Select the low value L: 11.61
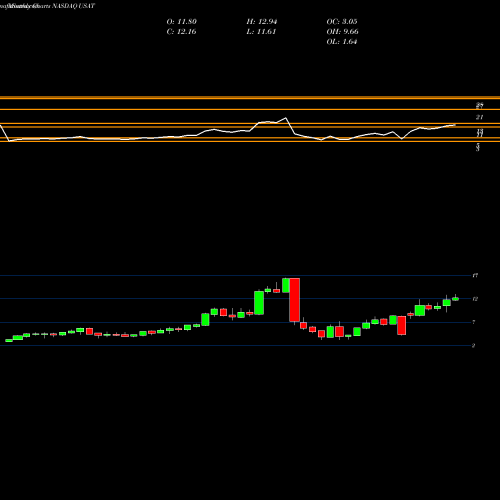 coord(261,32)
